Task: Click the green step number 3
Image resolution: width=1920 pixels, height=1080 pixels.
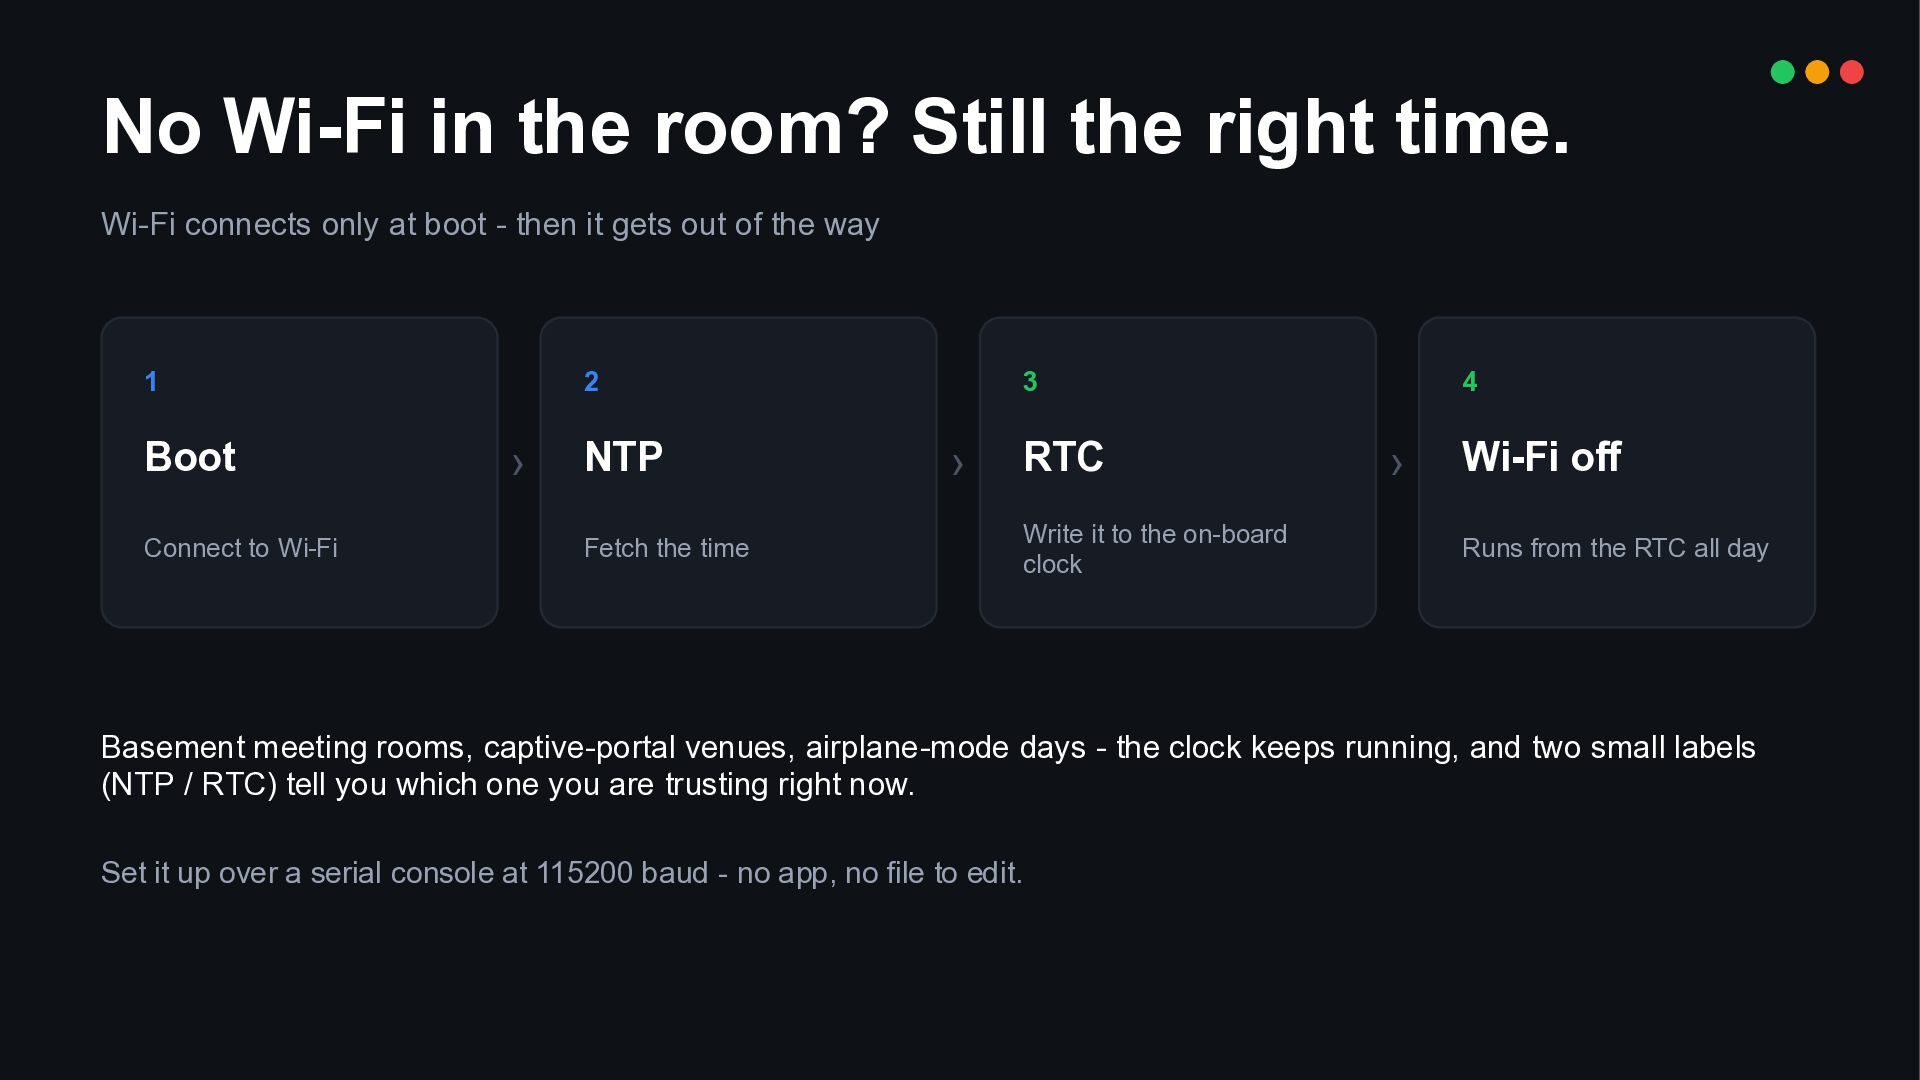Action: [1030, 381]
